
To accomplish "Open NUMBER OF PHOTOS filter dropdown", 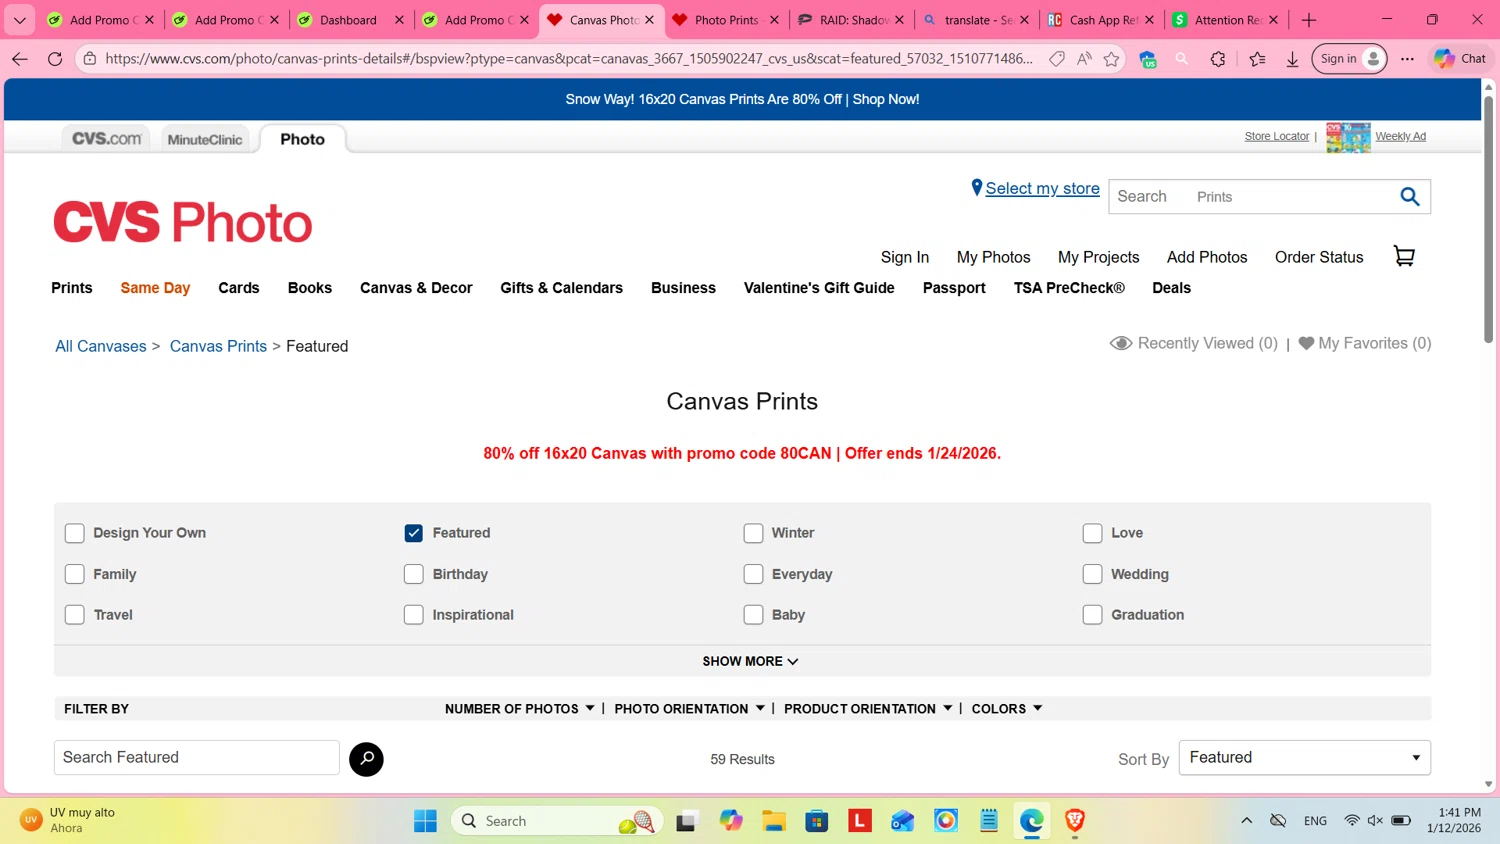I will [520, 708].
